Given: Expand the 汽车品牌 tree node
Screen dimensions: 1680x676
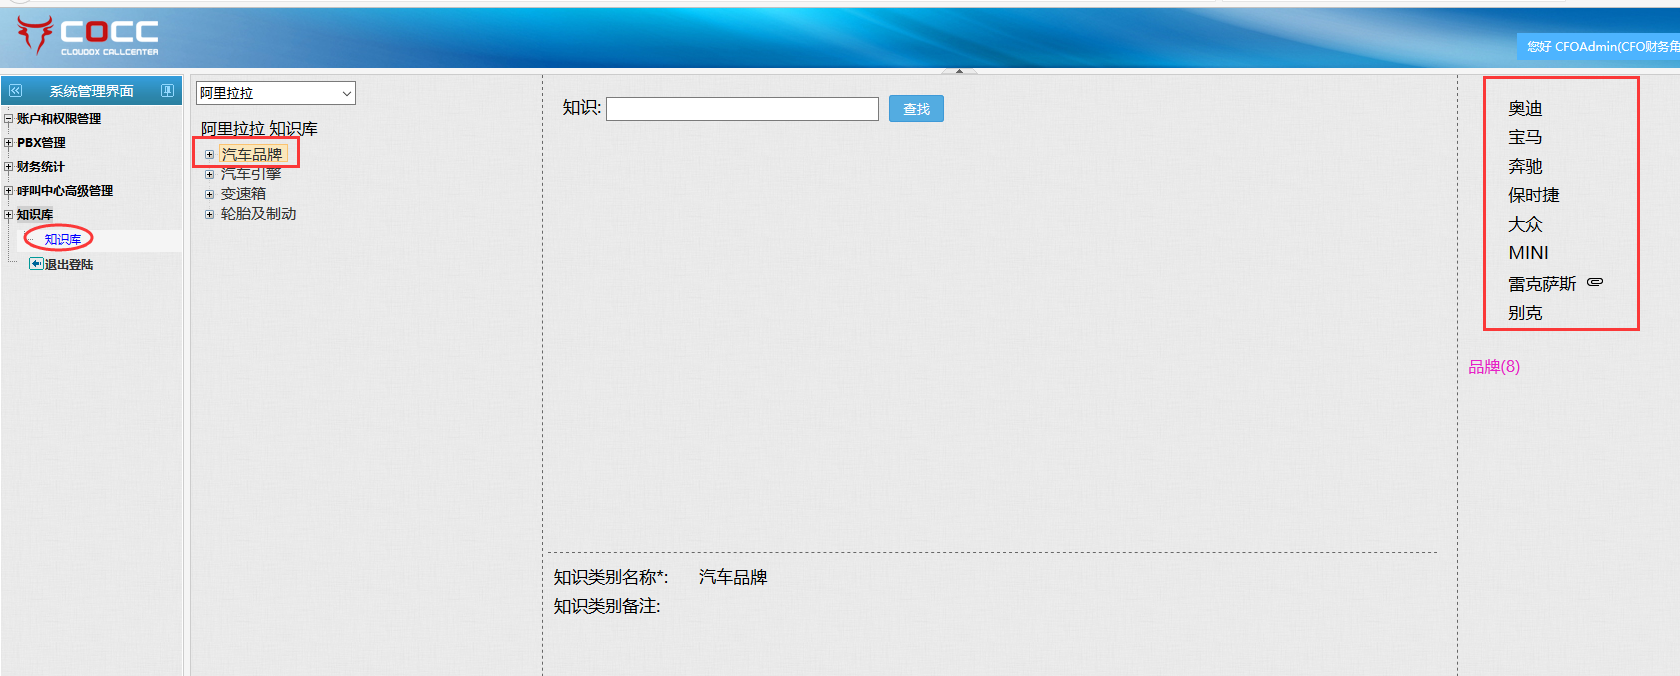Looking at the screenshot, I should coord(210,155).
